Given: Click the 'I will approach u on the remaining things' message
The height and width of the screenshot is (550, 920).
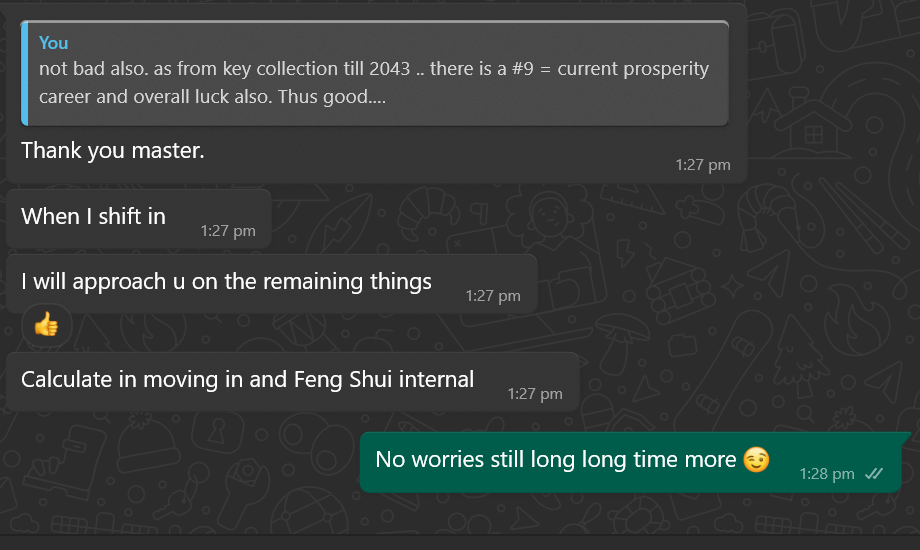Looking at the screenshot, I should [x=272, y=284].
